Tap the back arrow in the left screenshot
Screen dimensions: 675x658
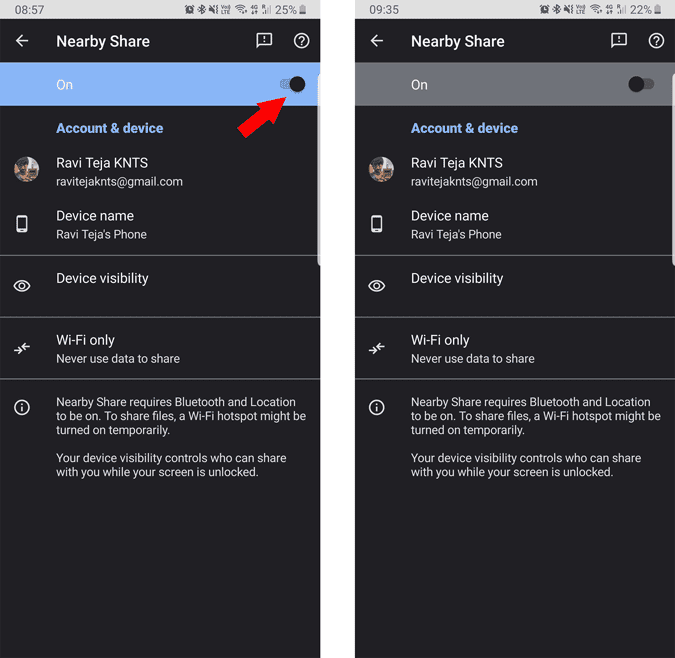(22, 41)
